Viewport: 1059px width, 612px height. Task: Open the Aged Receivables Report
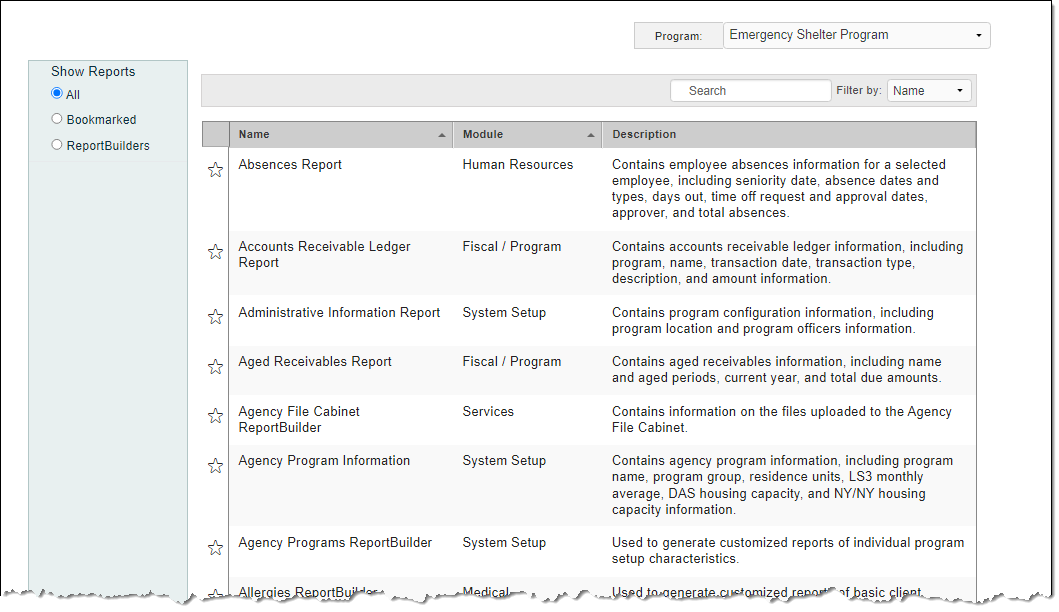pyautogui.click(x=315, y=361)
